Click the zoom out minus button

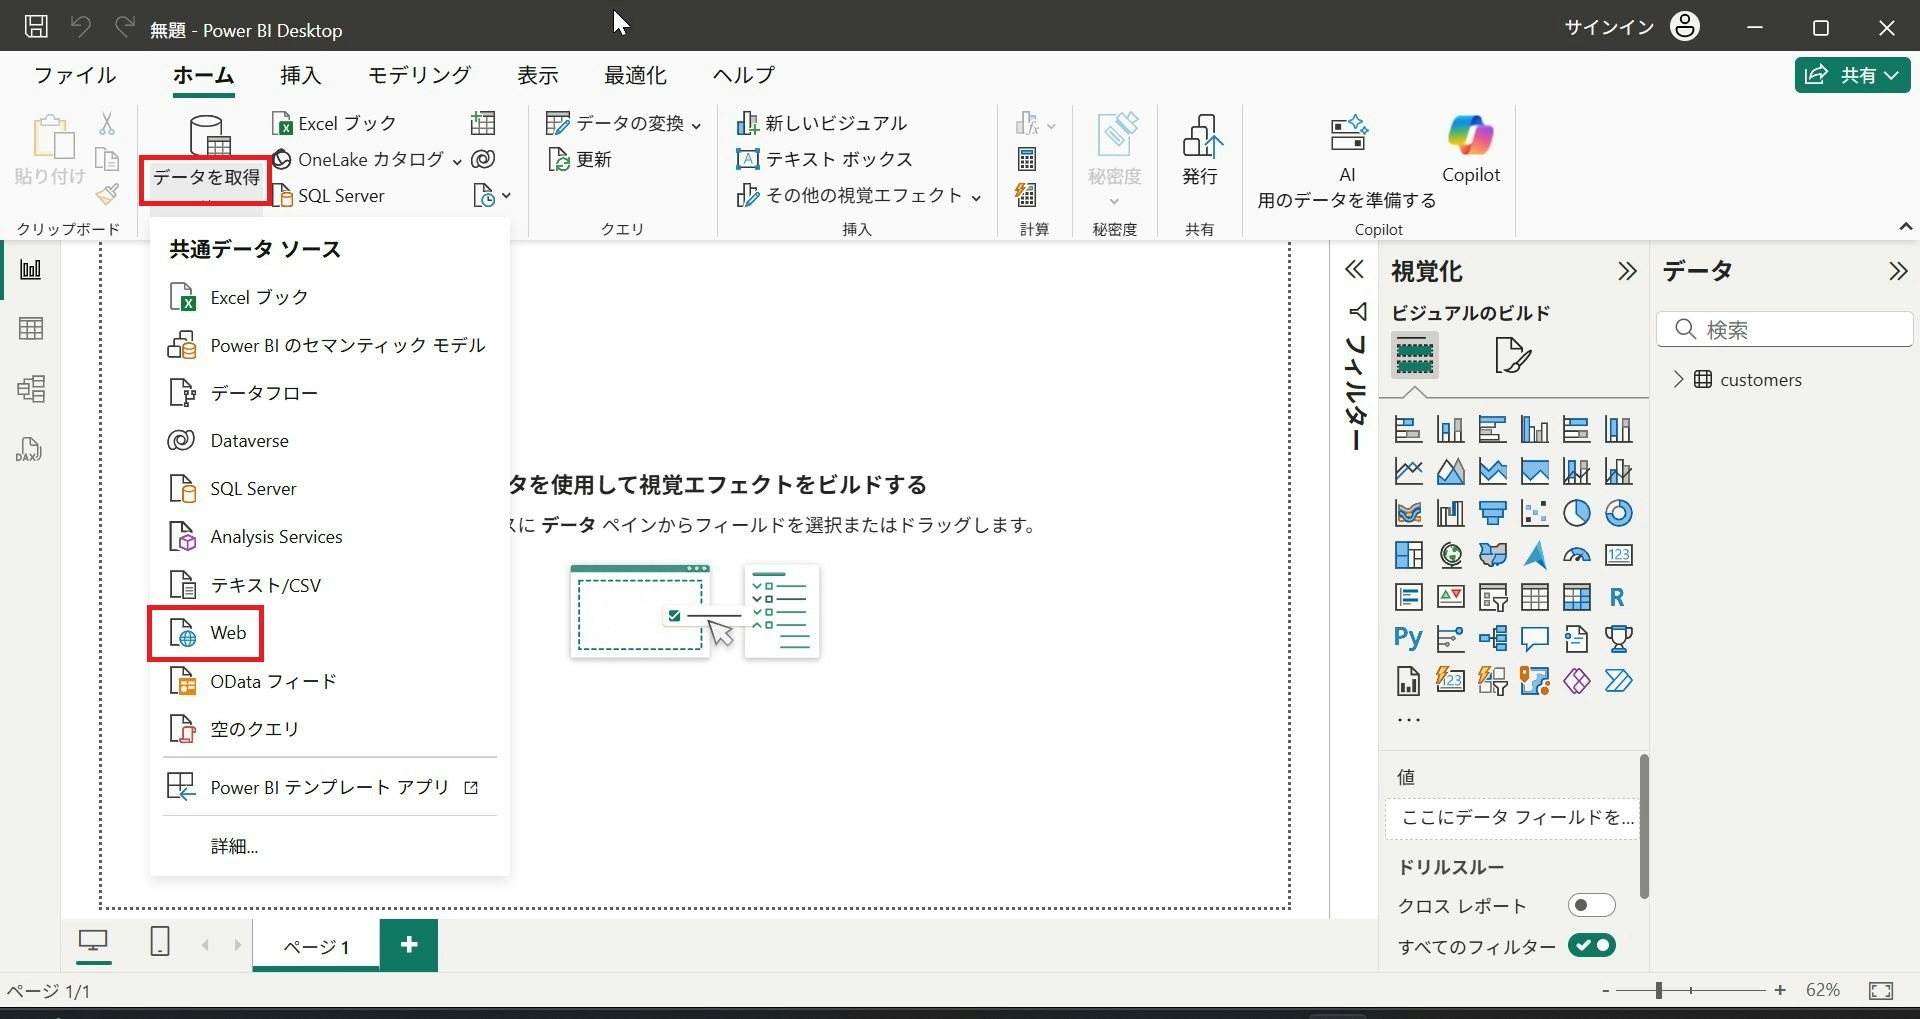(x=1605, y=990)
